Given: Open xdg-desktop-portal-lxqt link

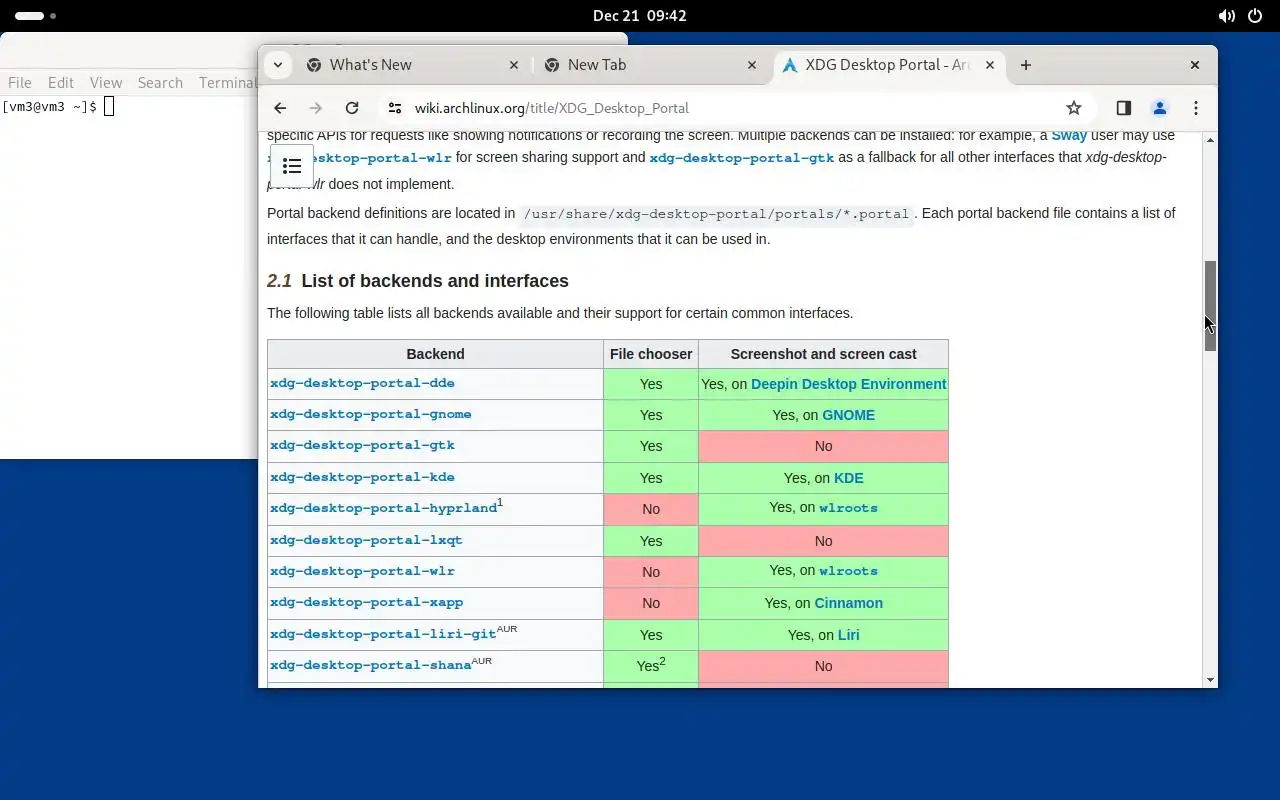Looking at the screenshot, I should click(x=366, y=540).
